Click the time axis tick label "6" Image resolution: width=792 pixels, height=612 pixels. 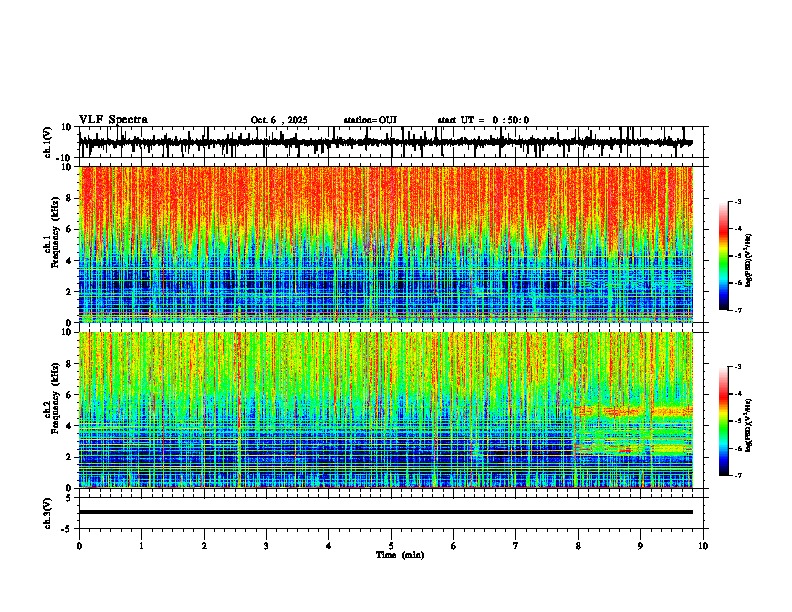(x=454, y=546)
